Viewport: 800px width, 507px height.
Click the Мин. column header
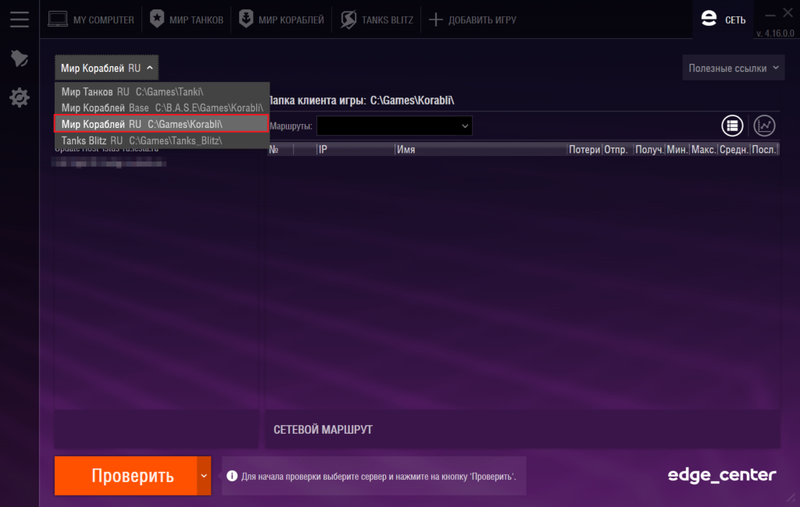pyautogui.click(x=677, y=149)
